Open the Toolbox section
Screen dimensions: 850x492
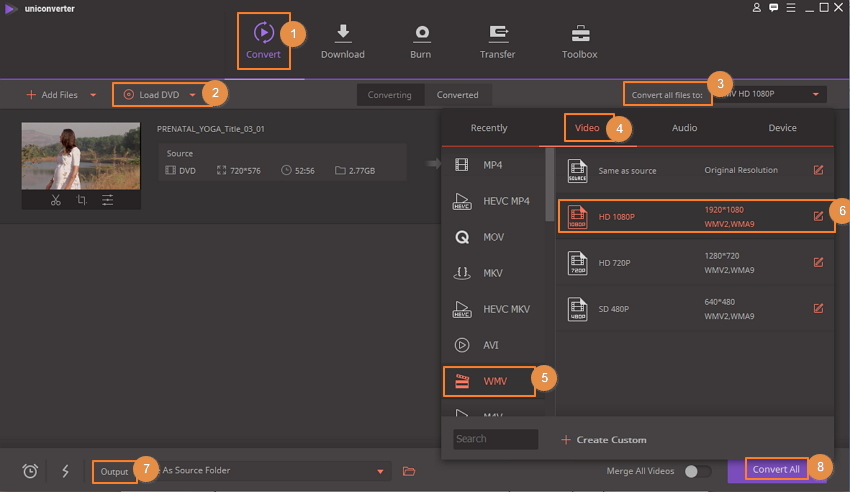(579, 41)
